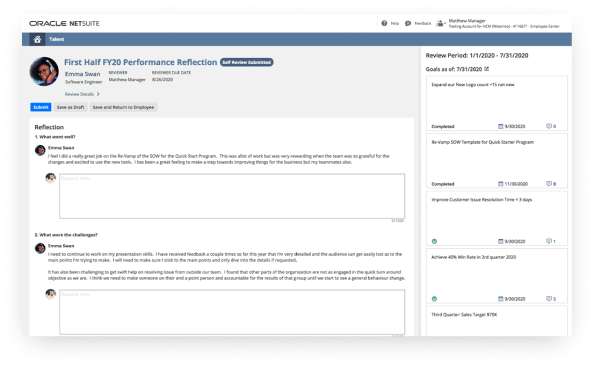Viewport: 594px width, 367px height.
Task: Open the role switcher icon beside Matthew Manager
Action: click(x=440, y=23)
